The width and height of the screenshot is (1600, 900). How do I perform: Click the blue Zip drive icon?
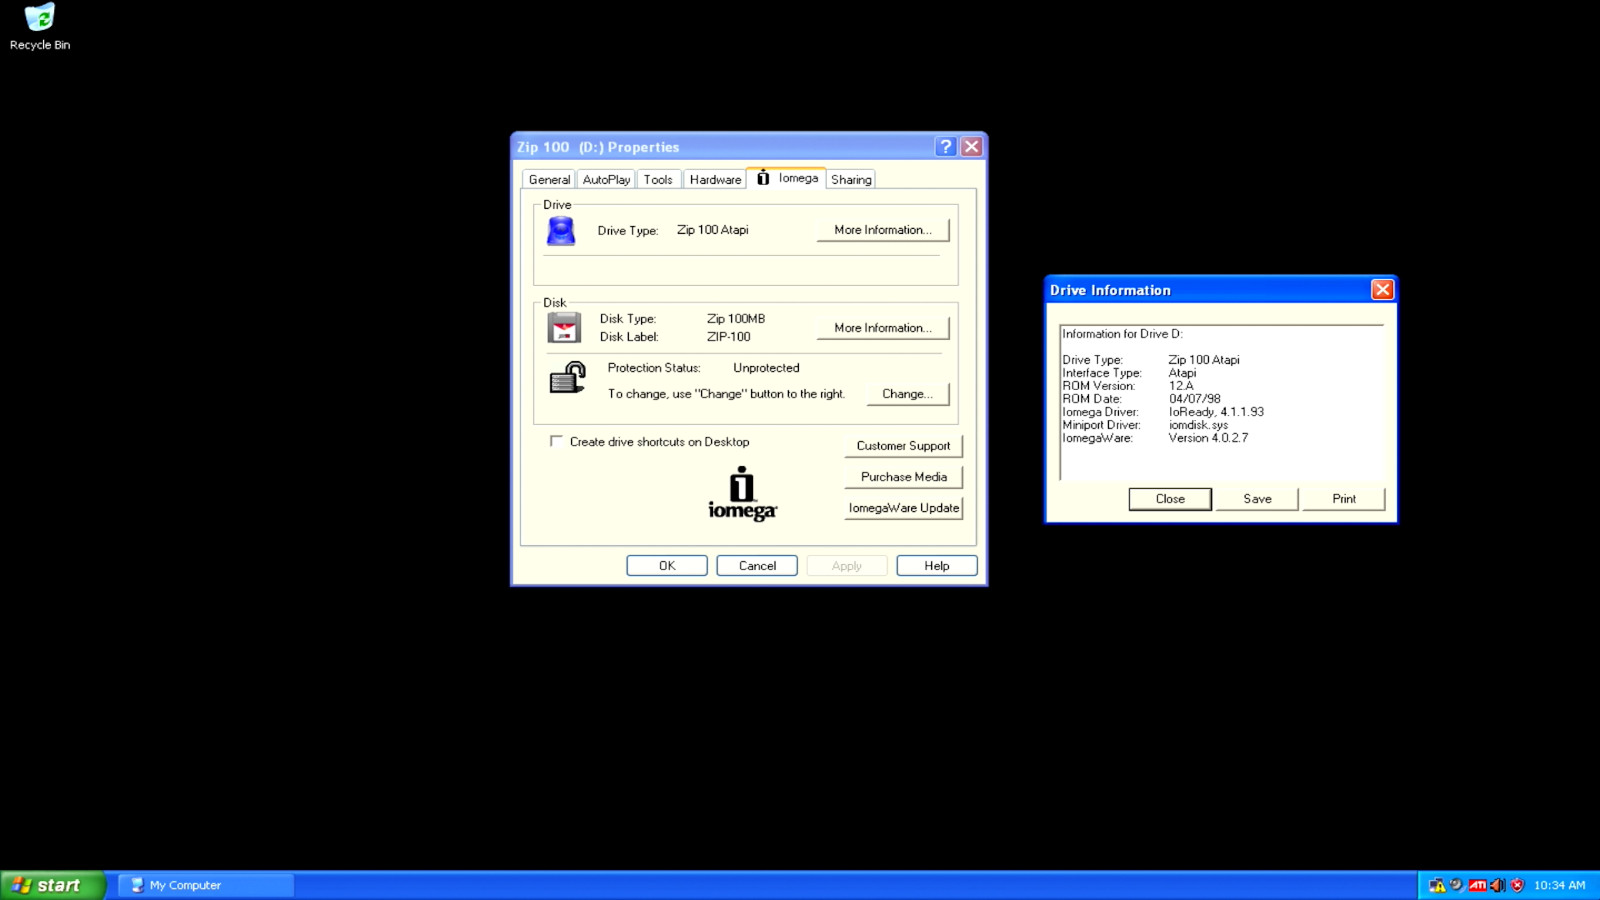pos(561,231)
